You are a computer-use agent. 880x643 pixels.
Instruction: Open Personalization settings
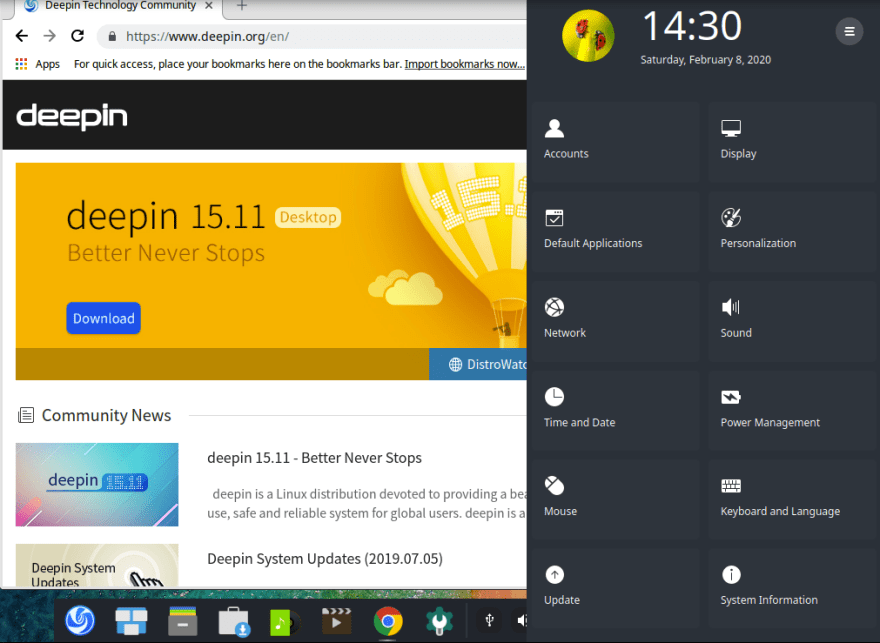(792, 231)
